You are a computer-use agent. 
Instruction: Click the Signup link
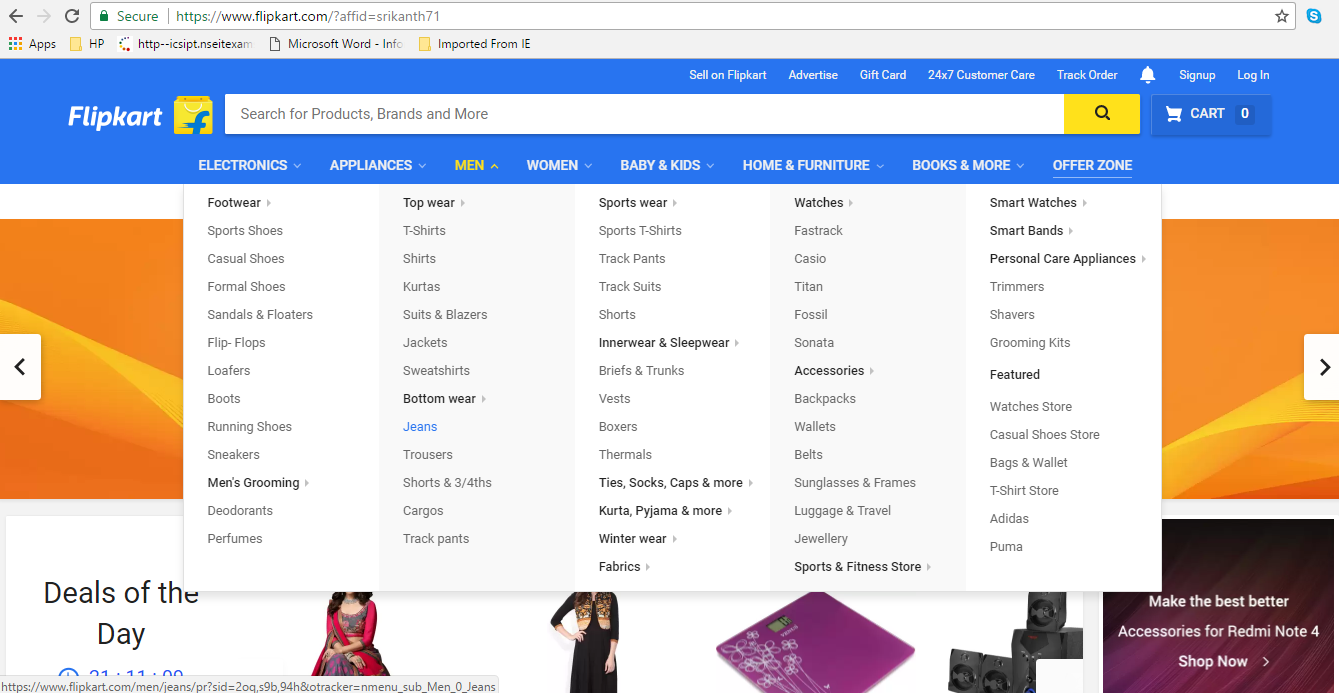(1197, 75)
